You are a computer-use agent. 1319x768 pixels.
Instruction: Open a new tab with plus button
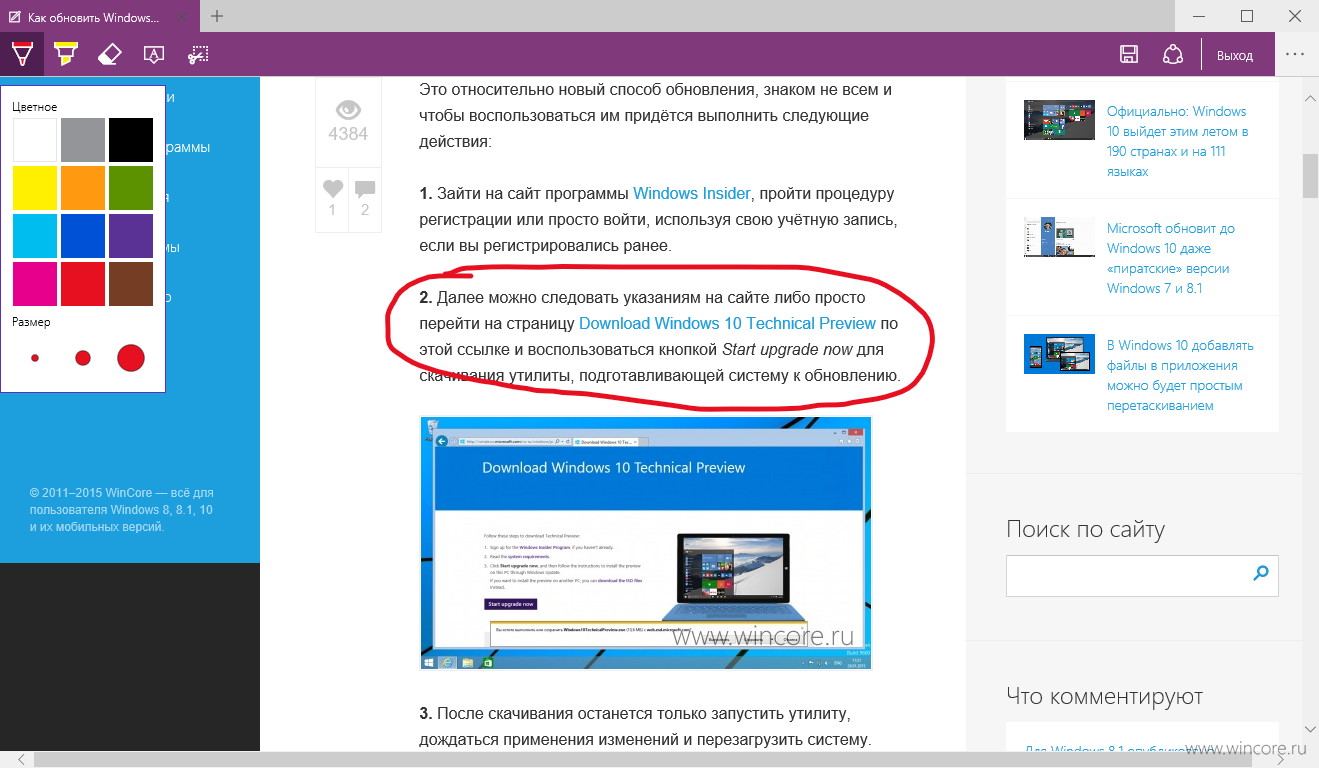pos(217,16)
